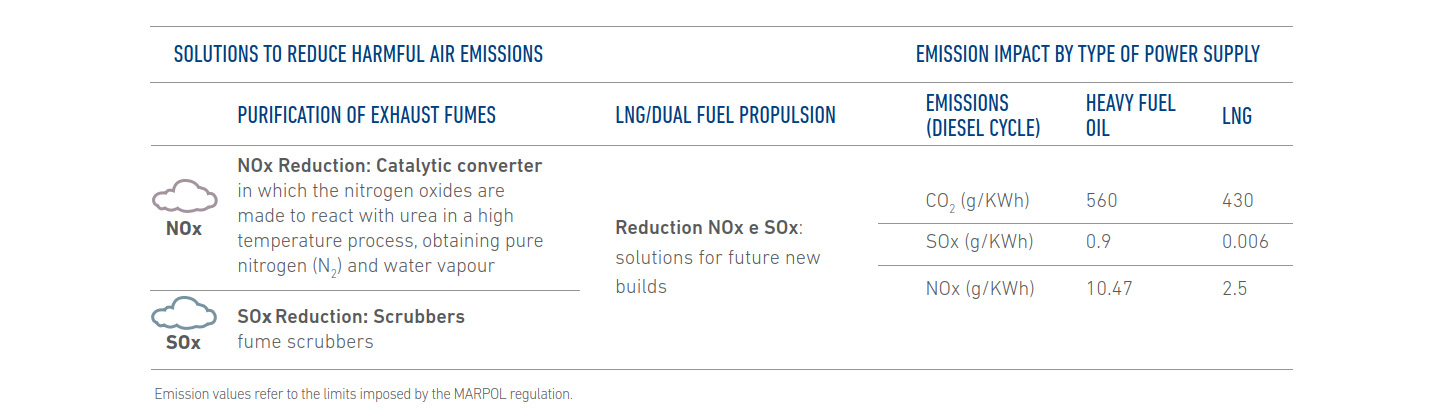The image size is (1440, 420).
Task: Click the heavy fuel oil CO2 value 560
Action: (x=1102, y=201)
